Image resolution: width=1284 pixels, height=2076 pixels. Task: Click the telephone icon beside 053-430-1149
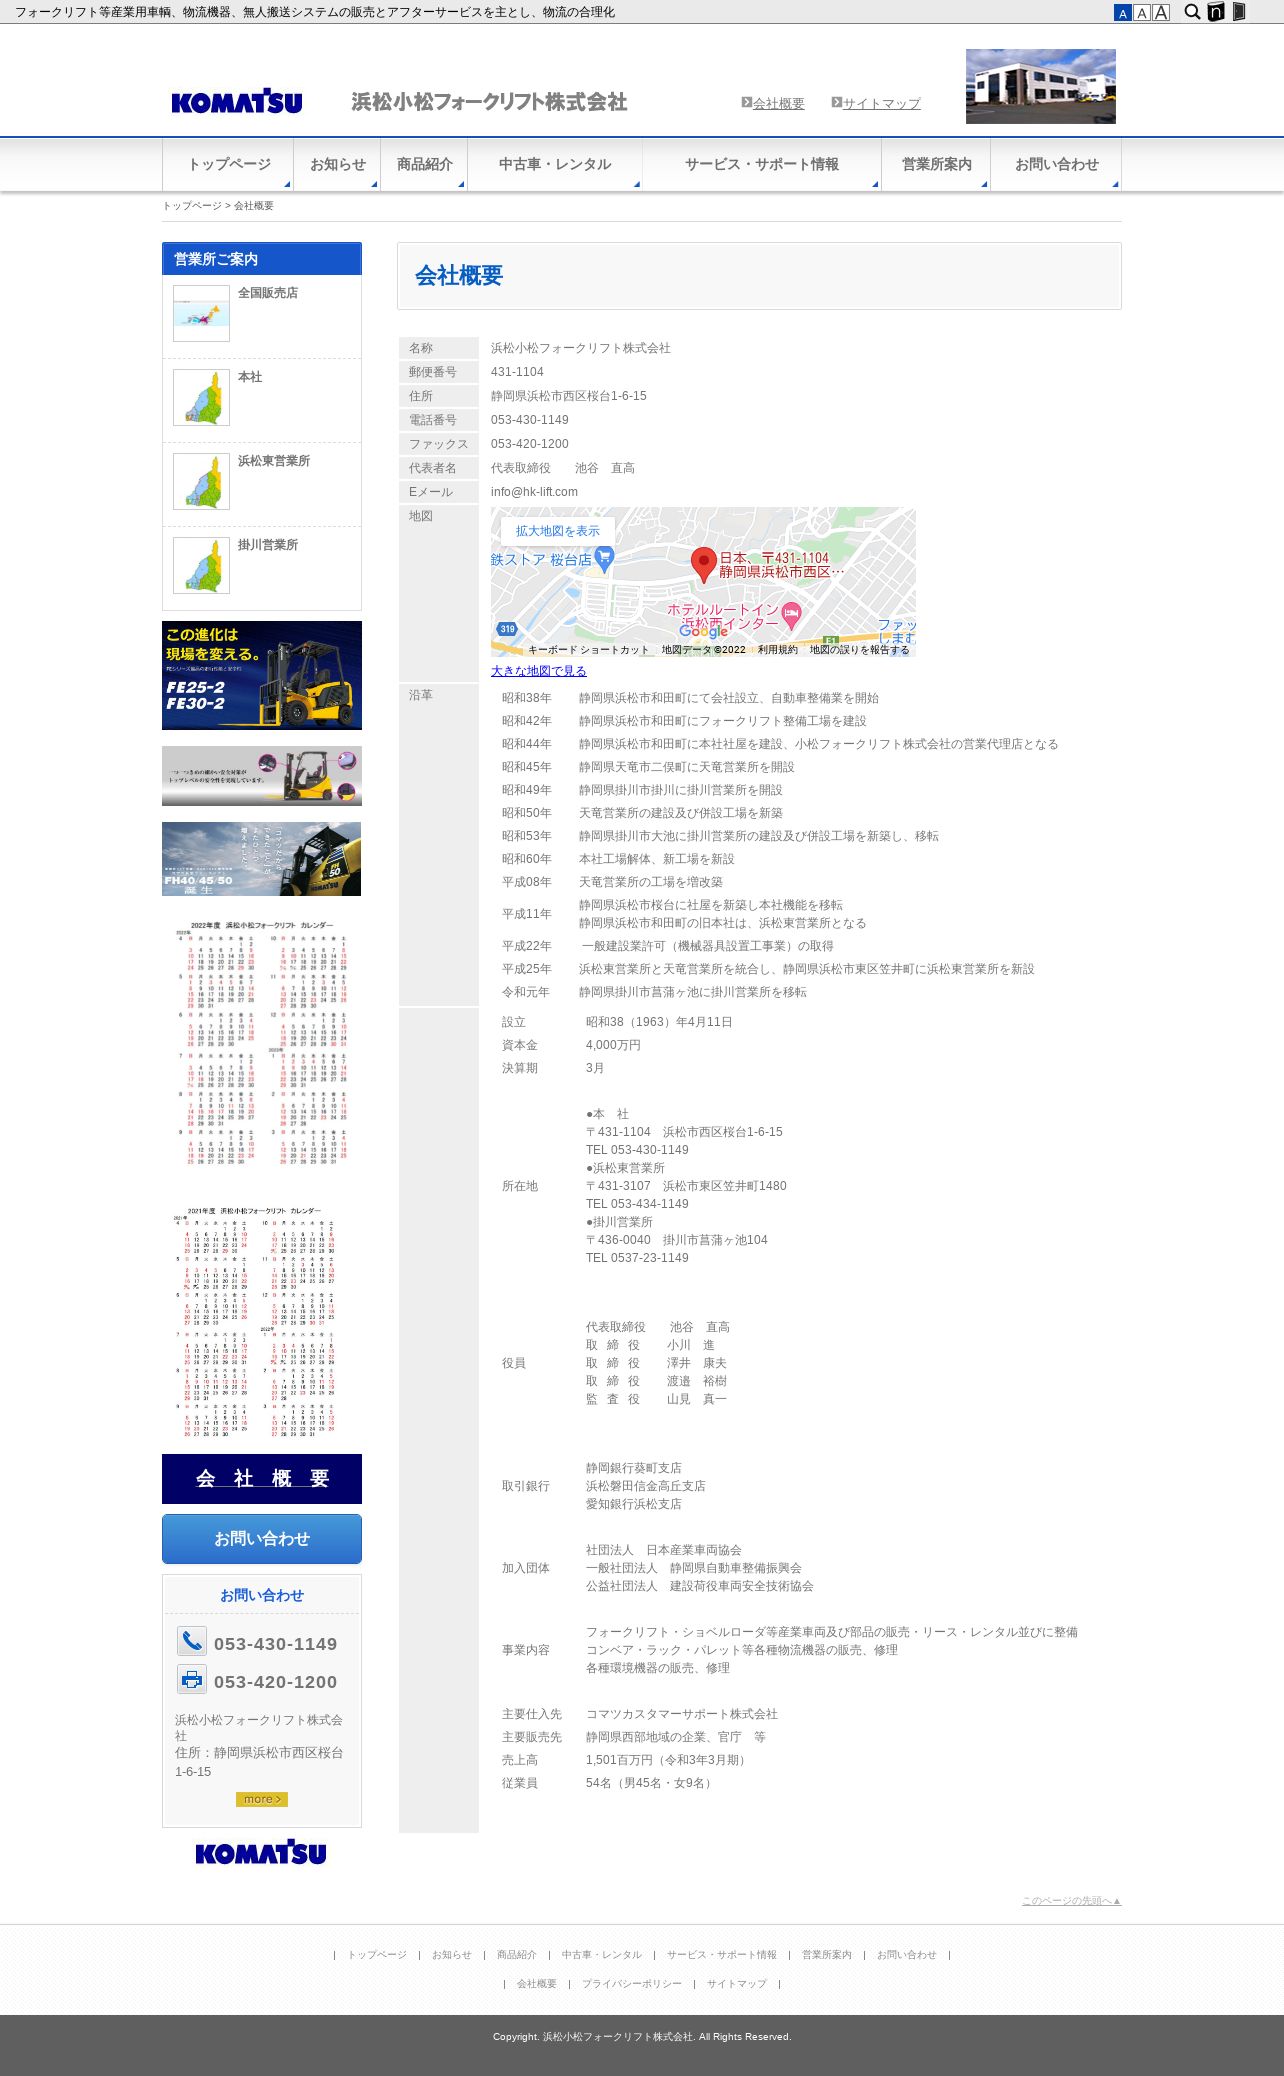192,1641
